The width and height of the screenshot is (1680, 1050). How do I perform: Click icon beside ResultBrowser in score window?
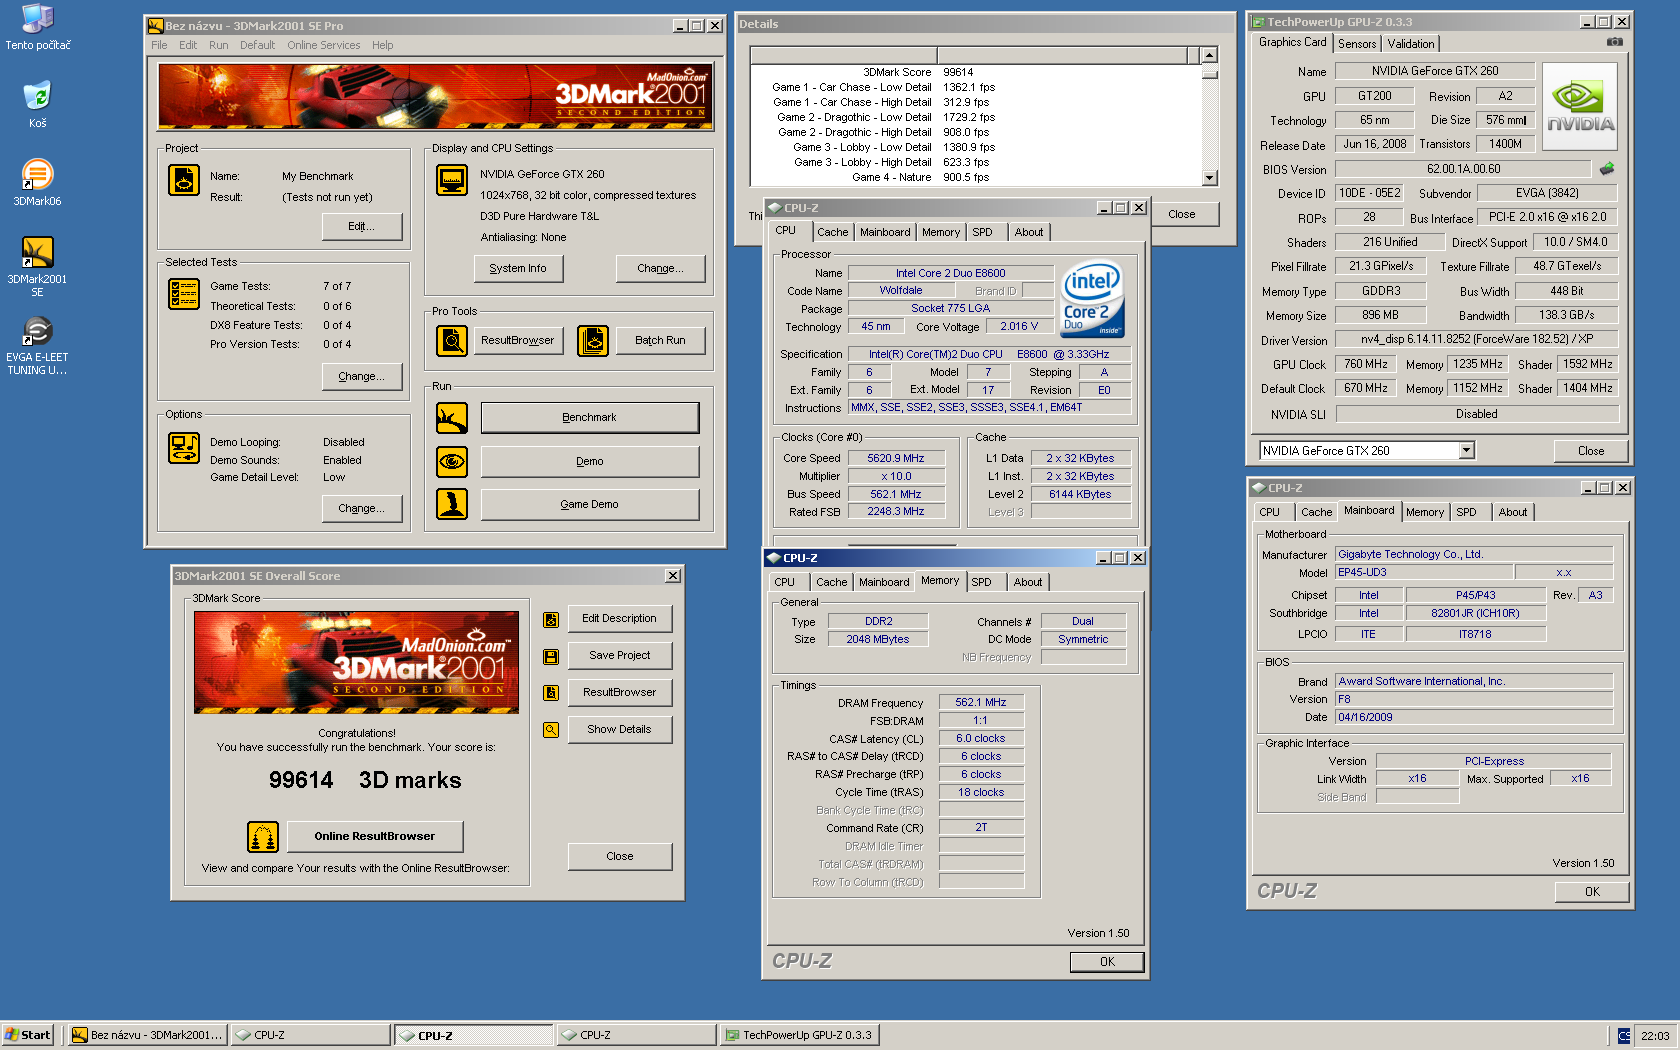551,693
